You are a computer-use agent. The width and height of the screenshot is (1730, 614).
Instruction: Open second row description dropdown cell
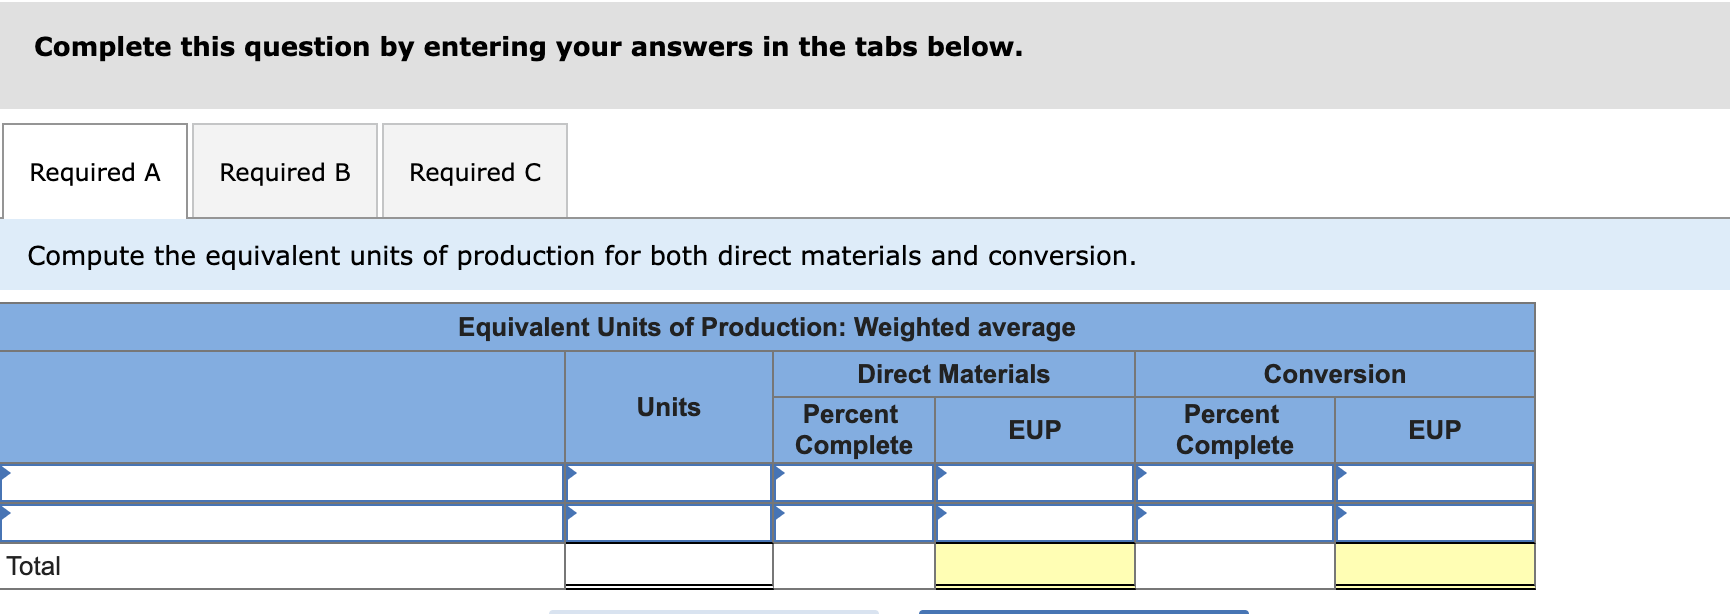click(282, 523)
